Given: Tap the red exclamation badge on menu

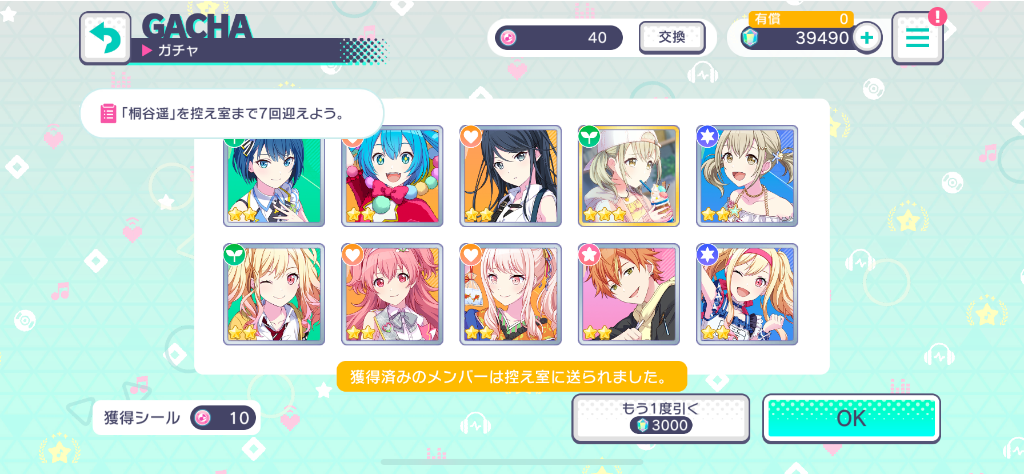Looking at the screenshot, I should coord(937,16).
